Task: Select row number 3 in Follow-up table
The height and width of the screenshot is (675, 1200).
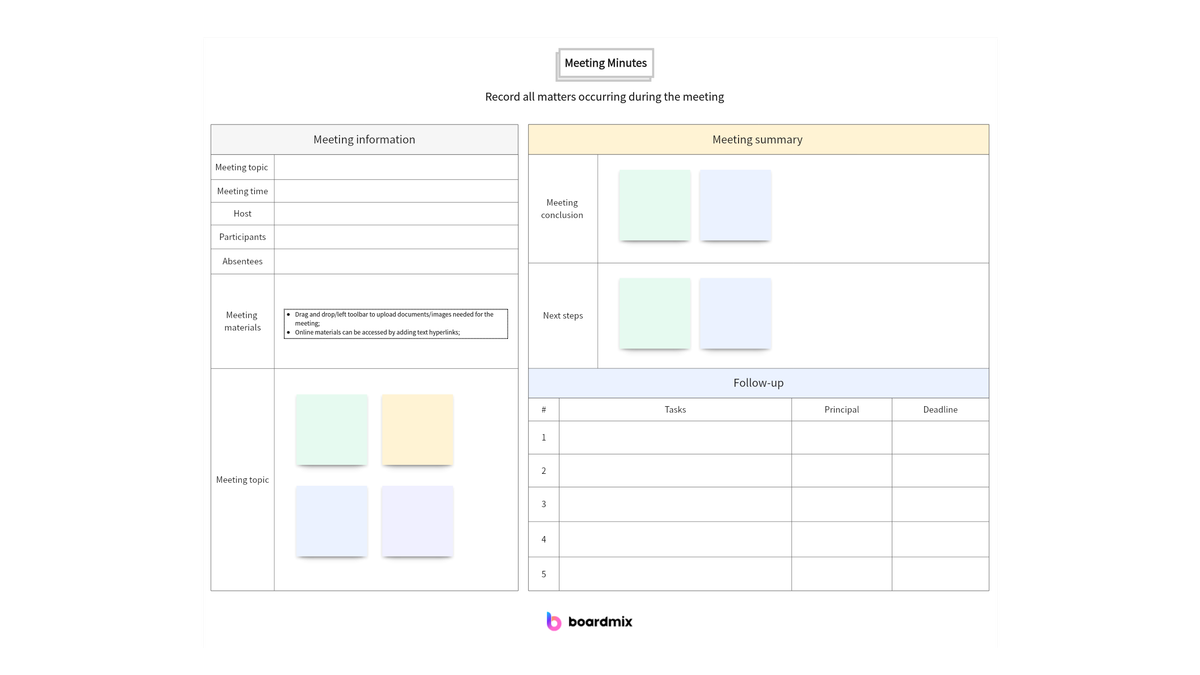Action: 544,505
